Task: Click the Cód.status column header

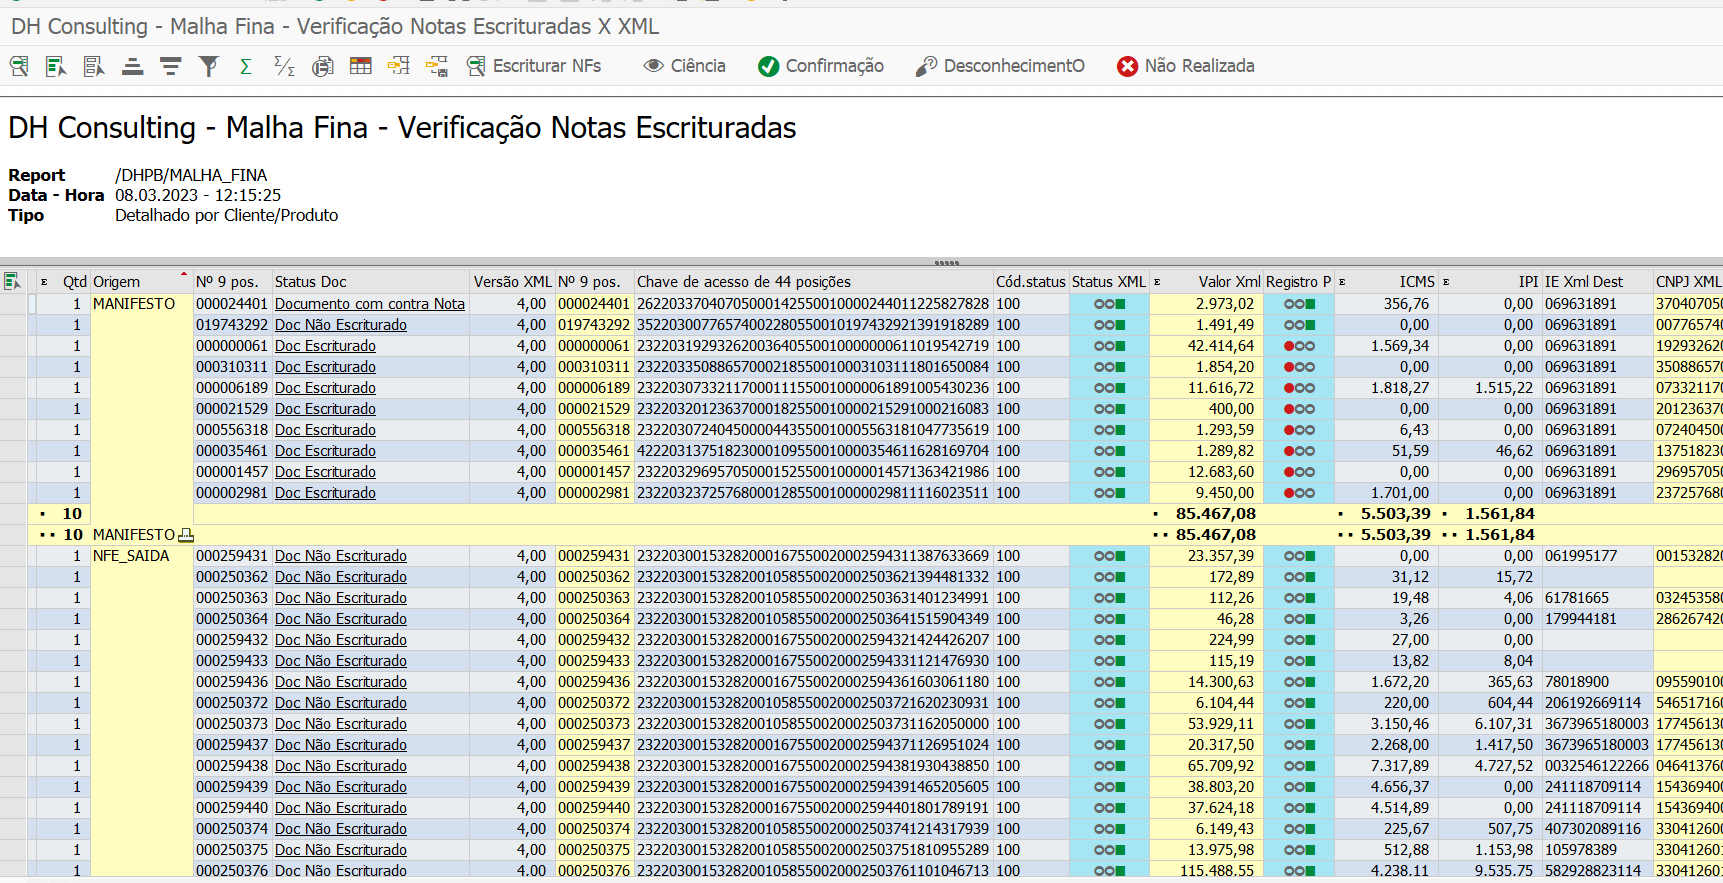Action: coord(1031,282)
